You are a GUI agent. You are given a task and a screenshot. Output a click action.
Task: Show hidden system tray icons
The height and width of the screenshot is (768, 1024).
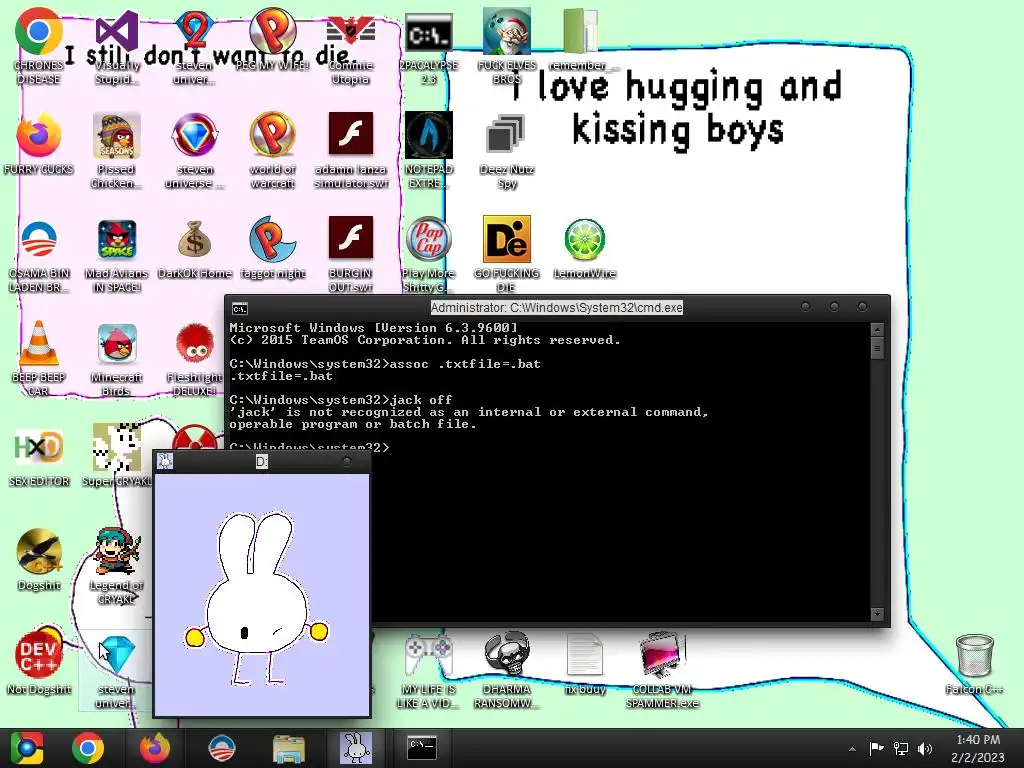tap(852, 749)
